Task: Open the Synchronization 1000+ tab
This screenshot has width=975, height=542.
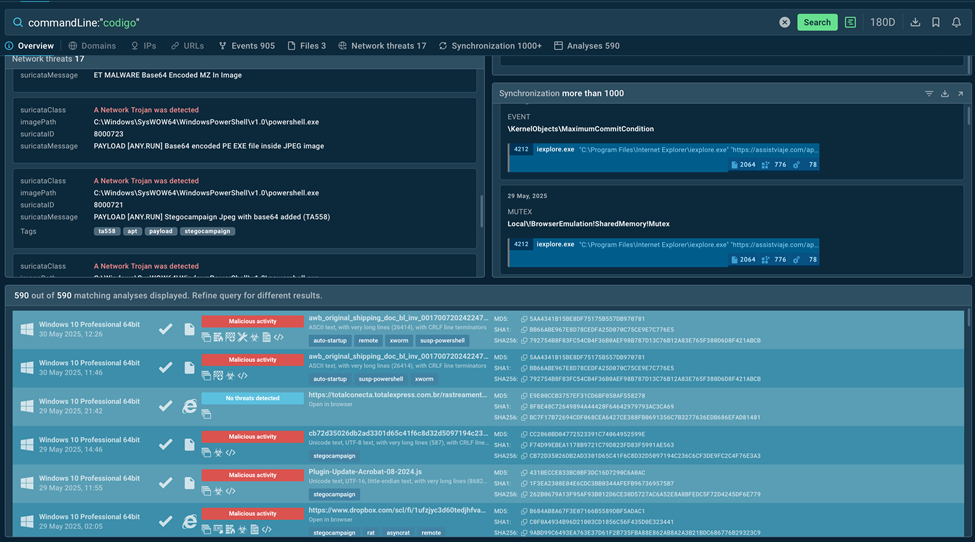Action: (x=490, y=46)
